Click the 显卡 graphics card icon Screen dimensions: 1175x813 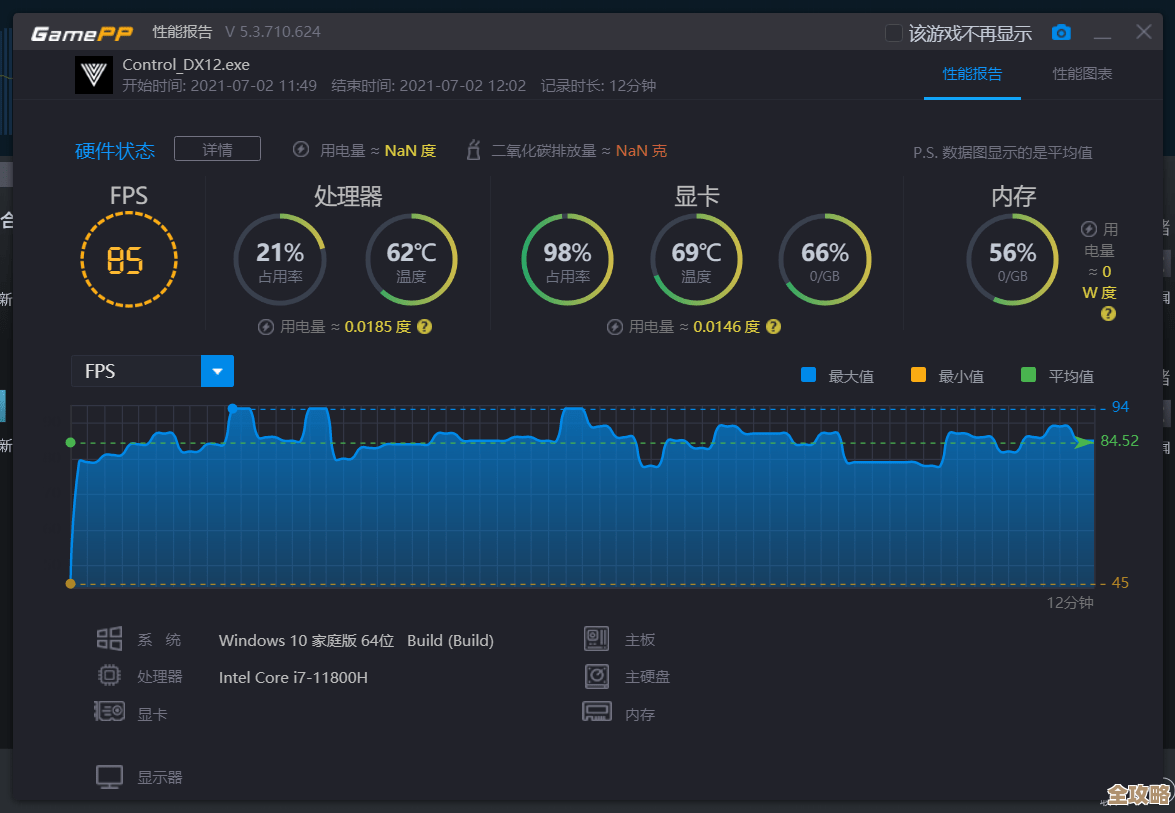(x=109, y=713)
